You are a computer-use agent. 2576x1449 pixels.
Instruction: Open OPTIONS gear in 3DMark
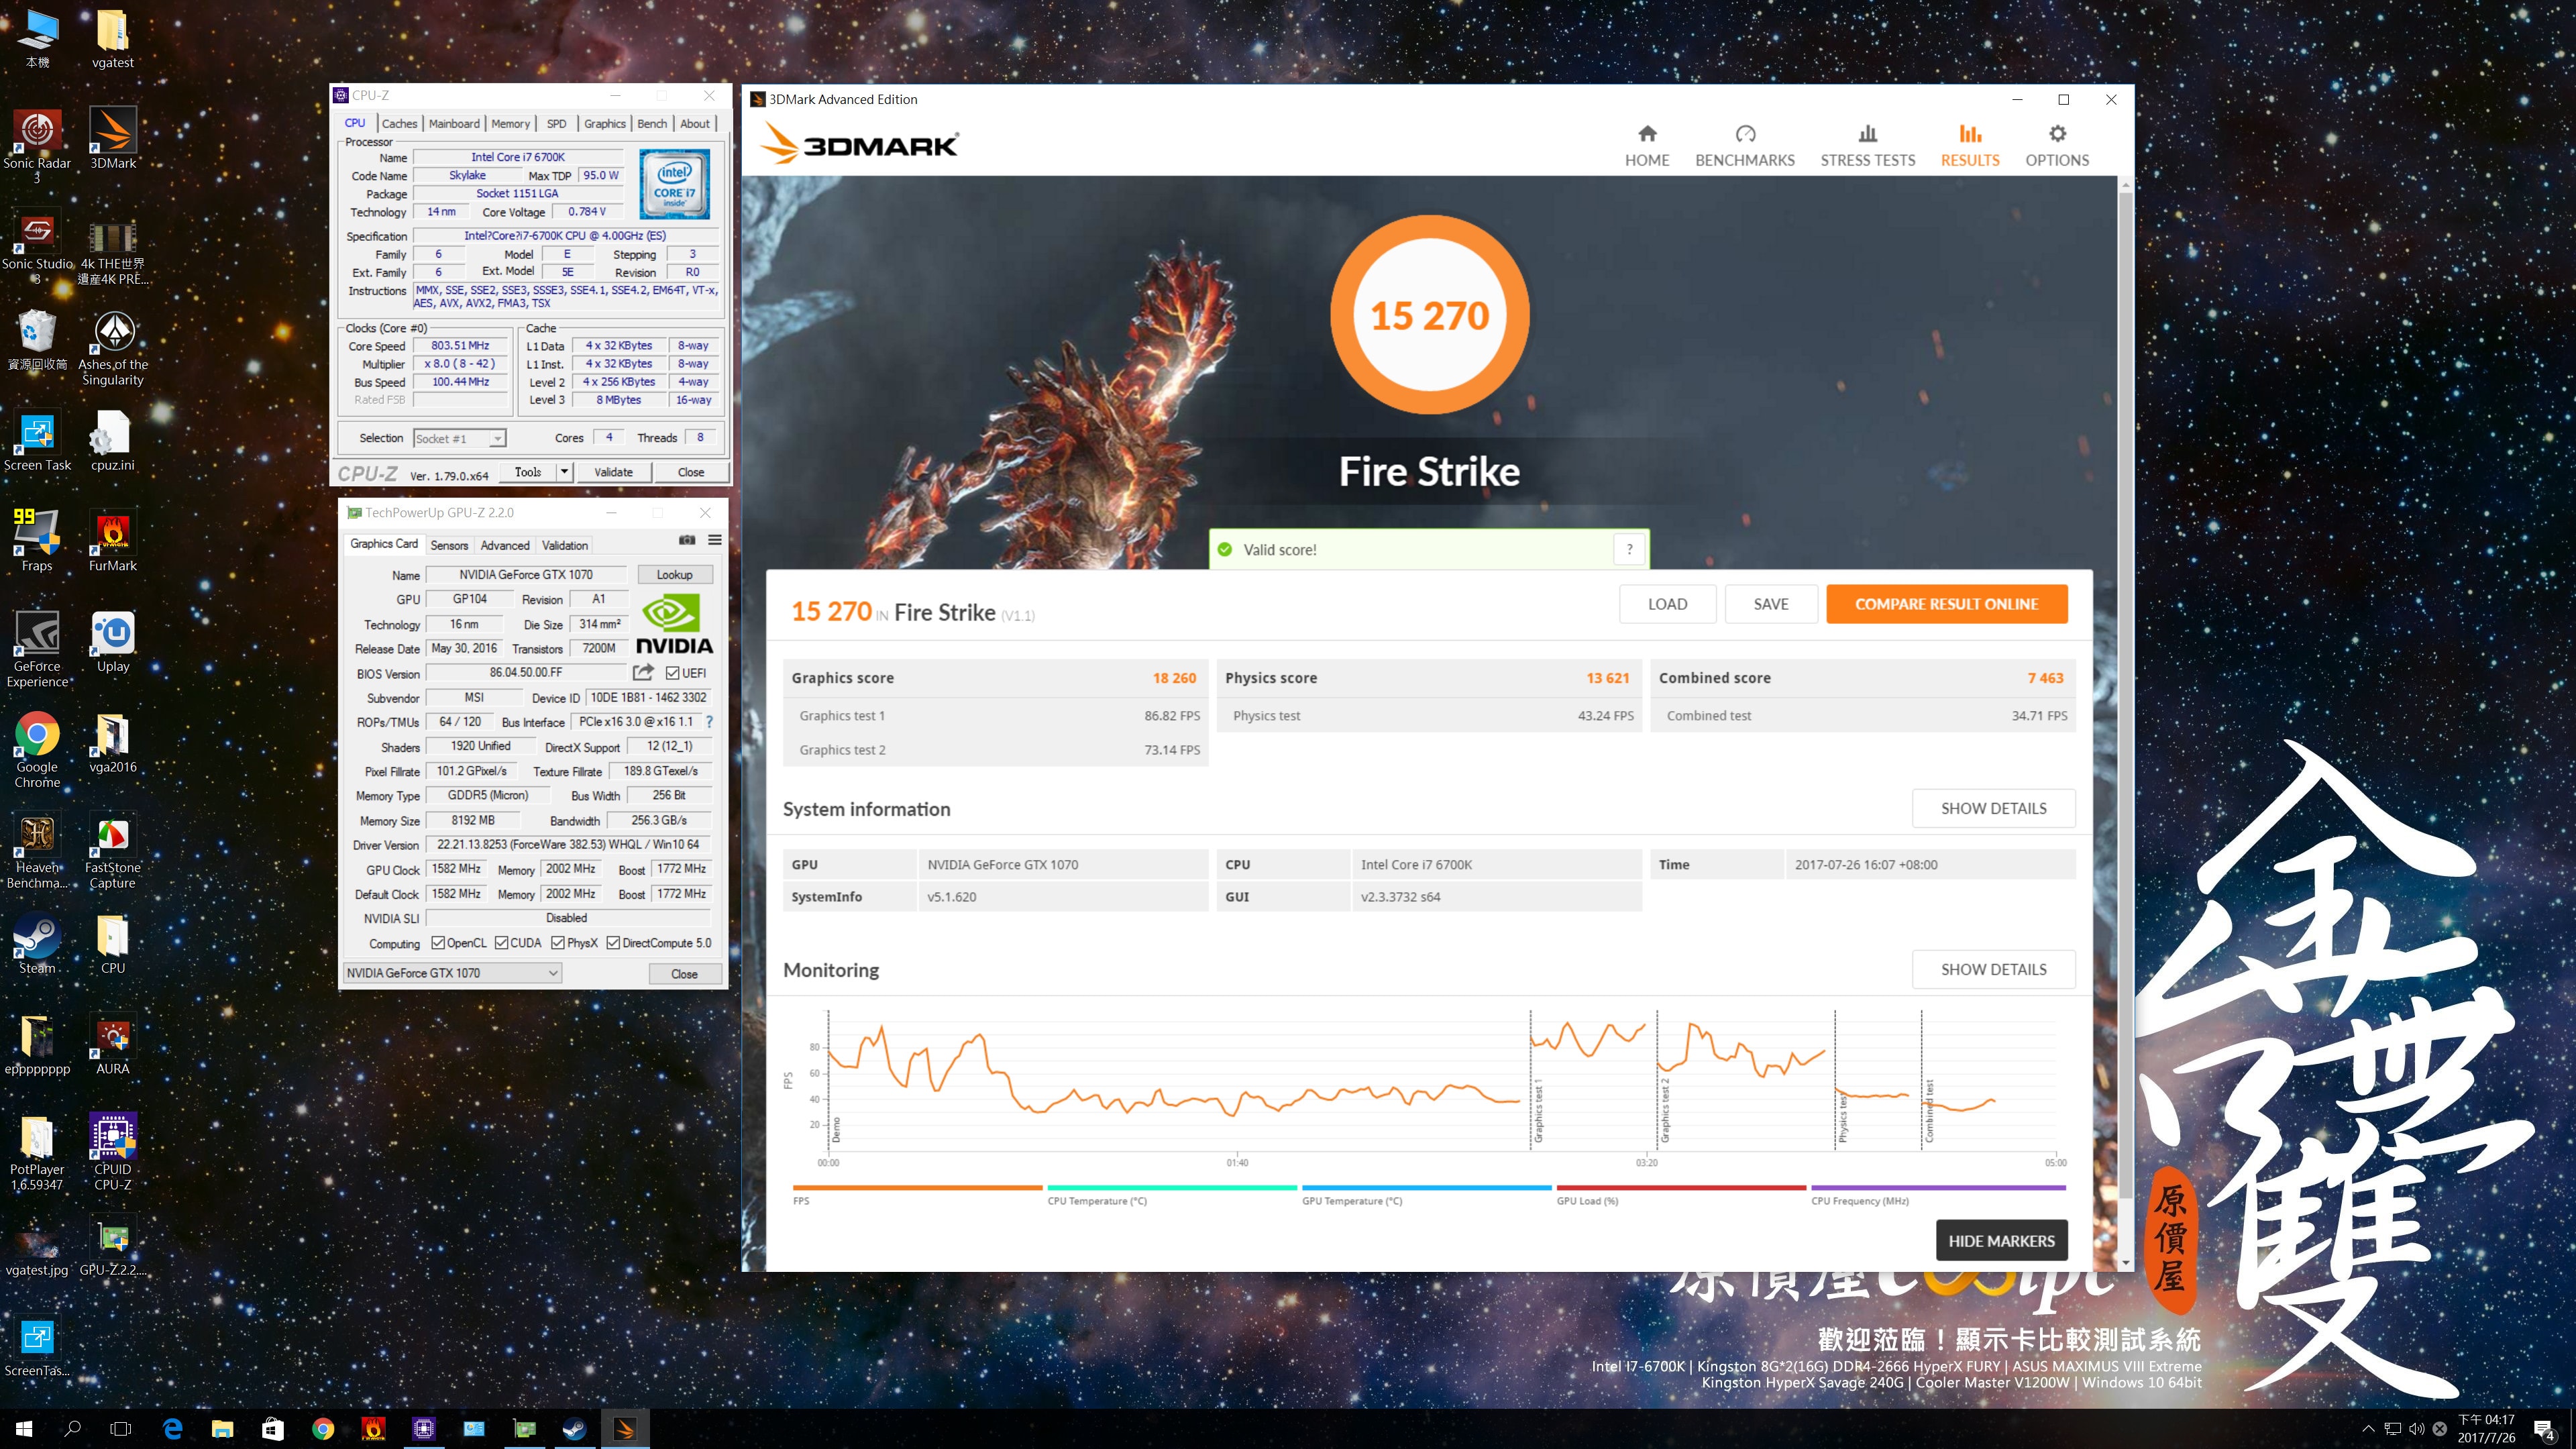2057,146
